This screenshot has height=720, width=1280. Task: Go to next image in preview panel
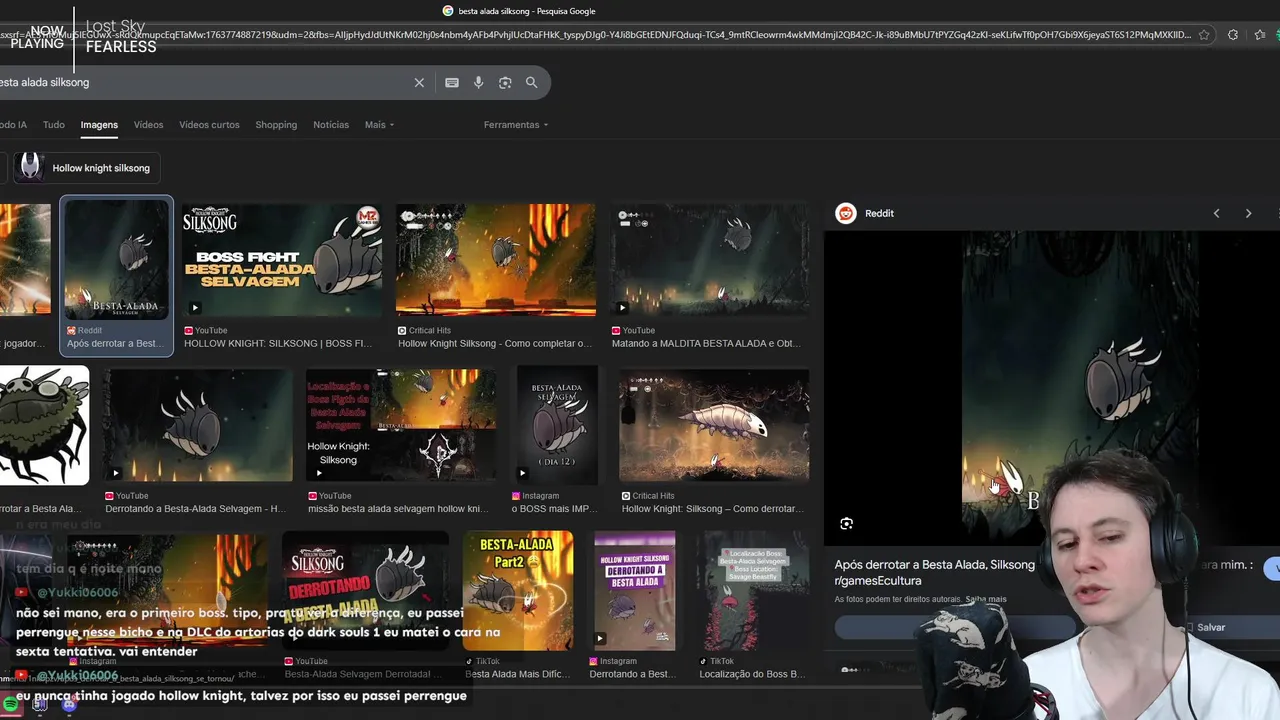coord(1248,213)
